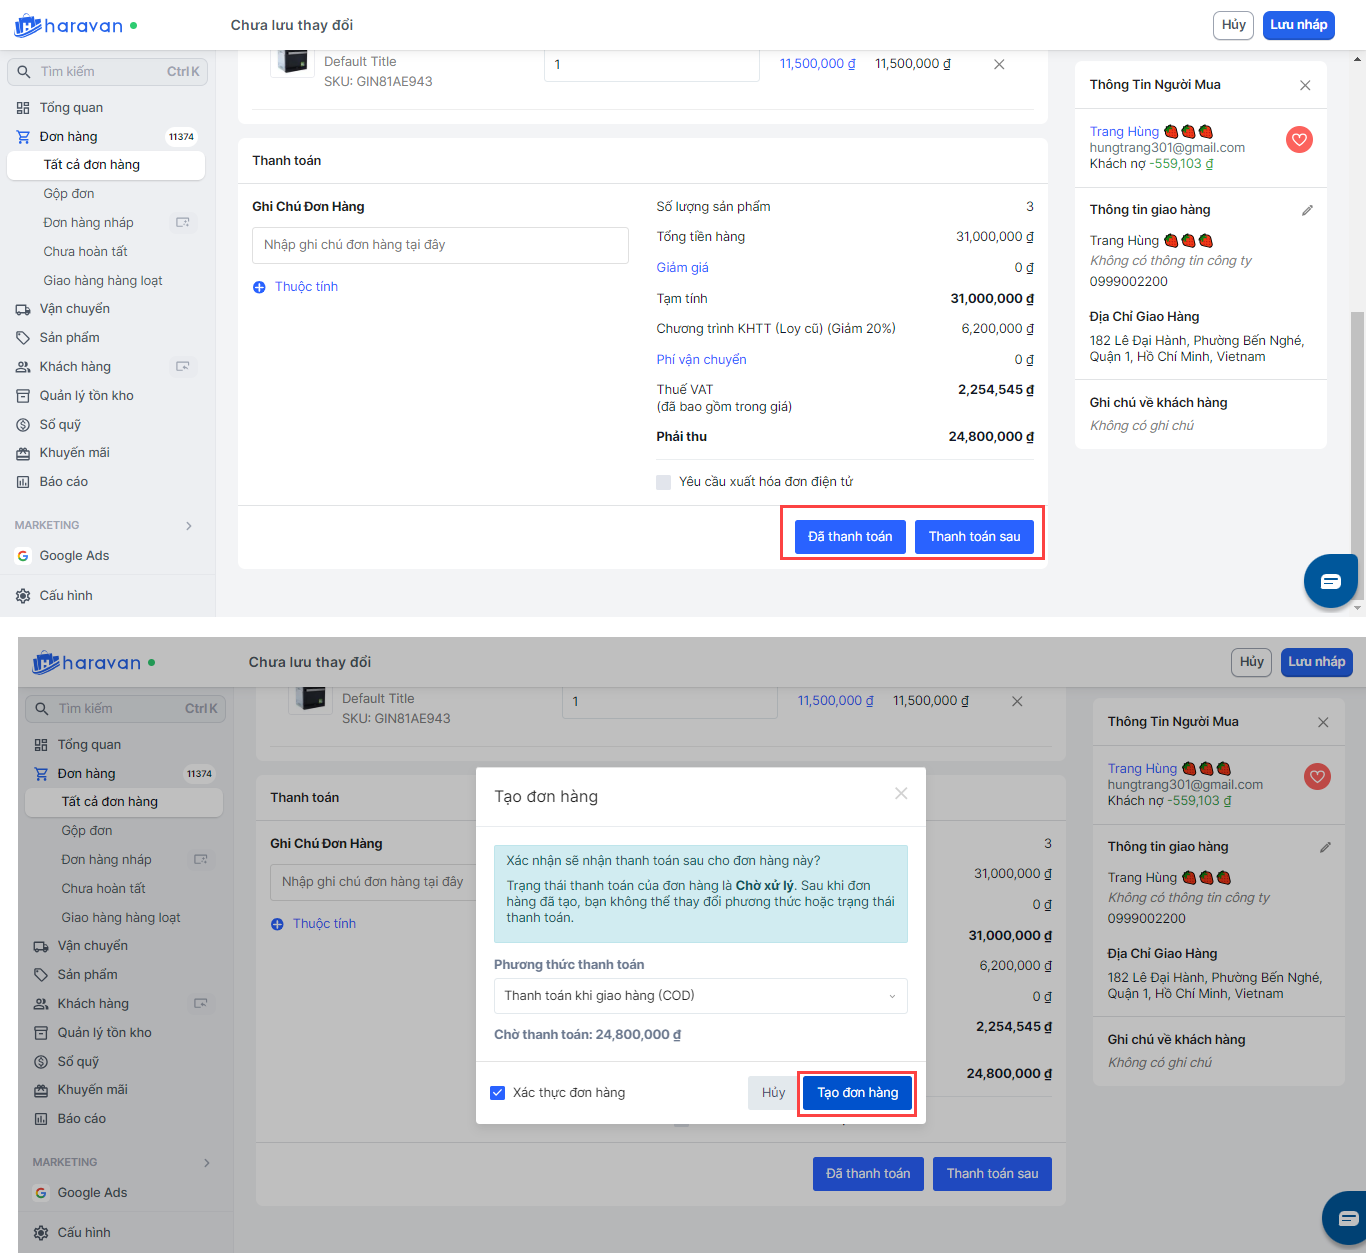Screen dimensions: 1366x1253
Task: Click the dimmed pencil edit icon, lower screenshot
Action: [x=1325, y=847]
